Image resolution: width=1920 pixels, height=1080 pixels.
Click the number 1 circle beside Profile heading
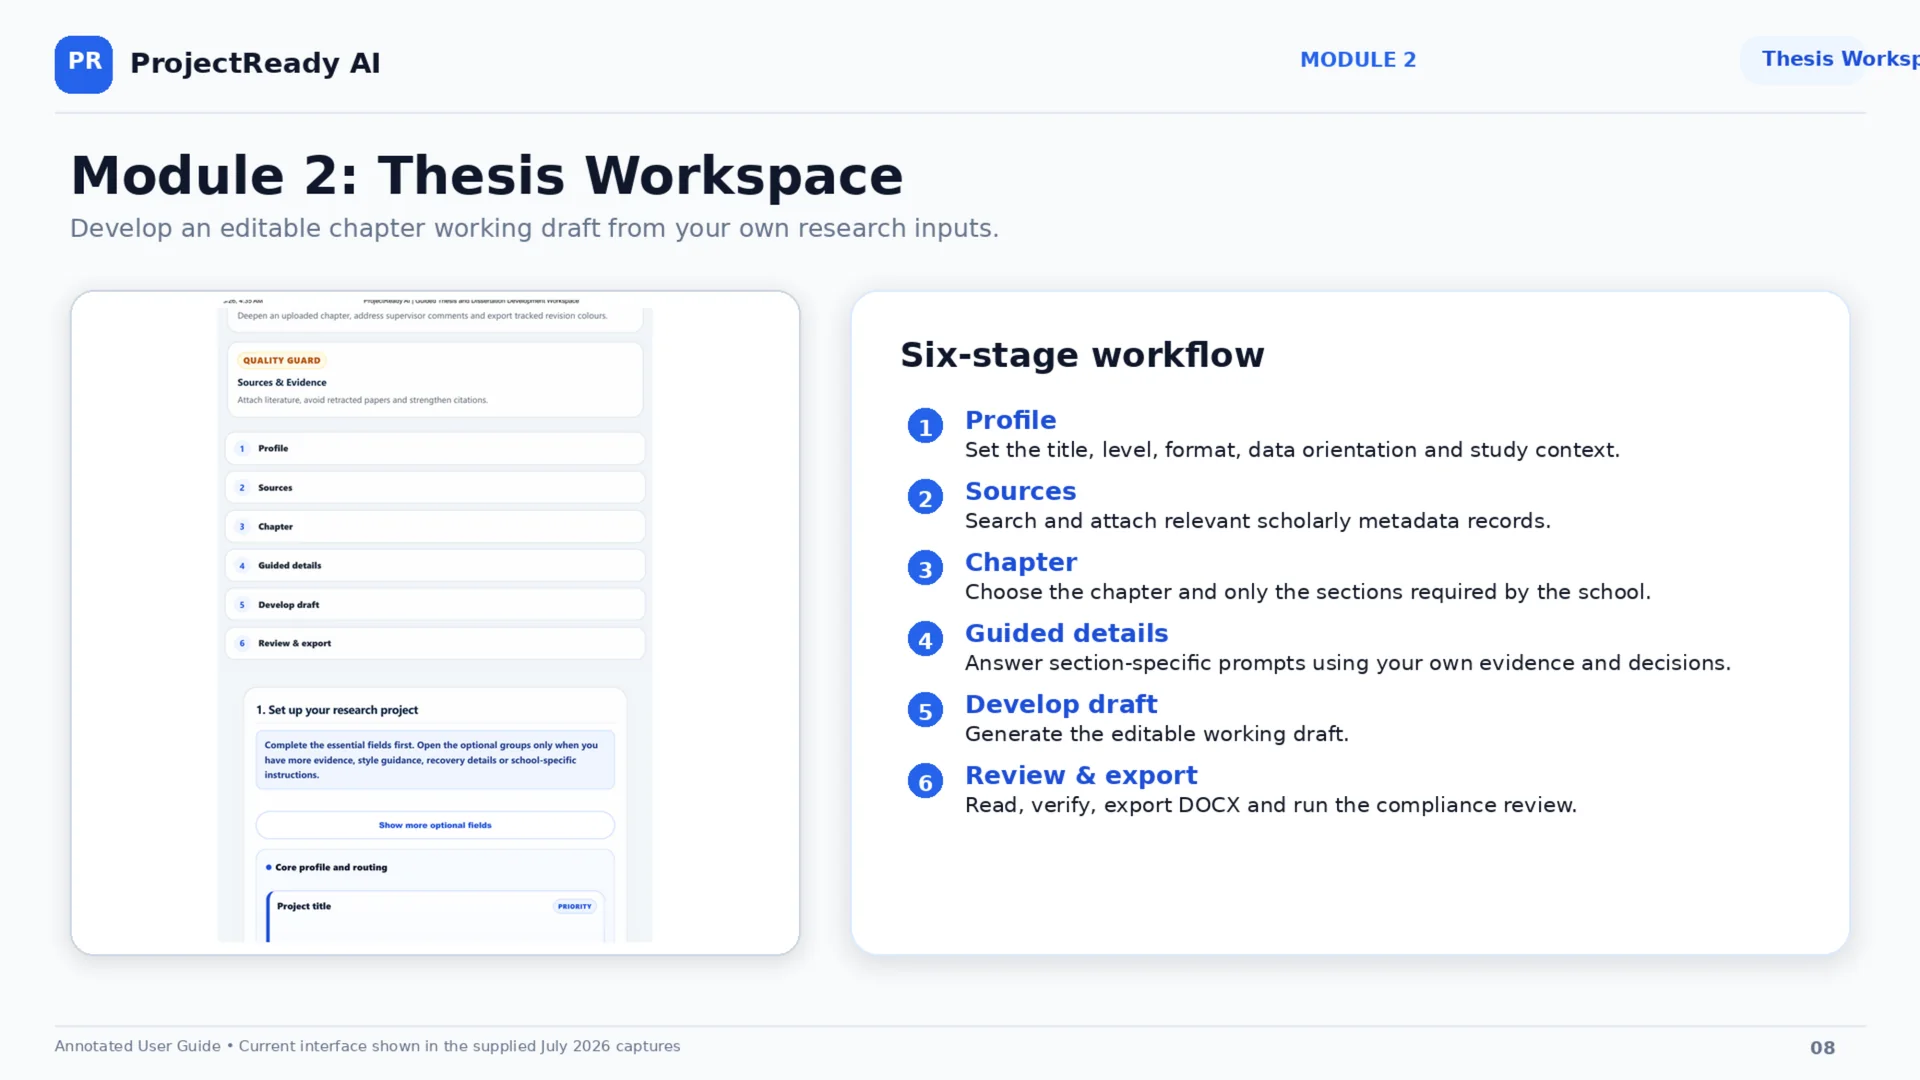[925, 426]
